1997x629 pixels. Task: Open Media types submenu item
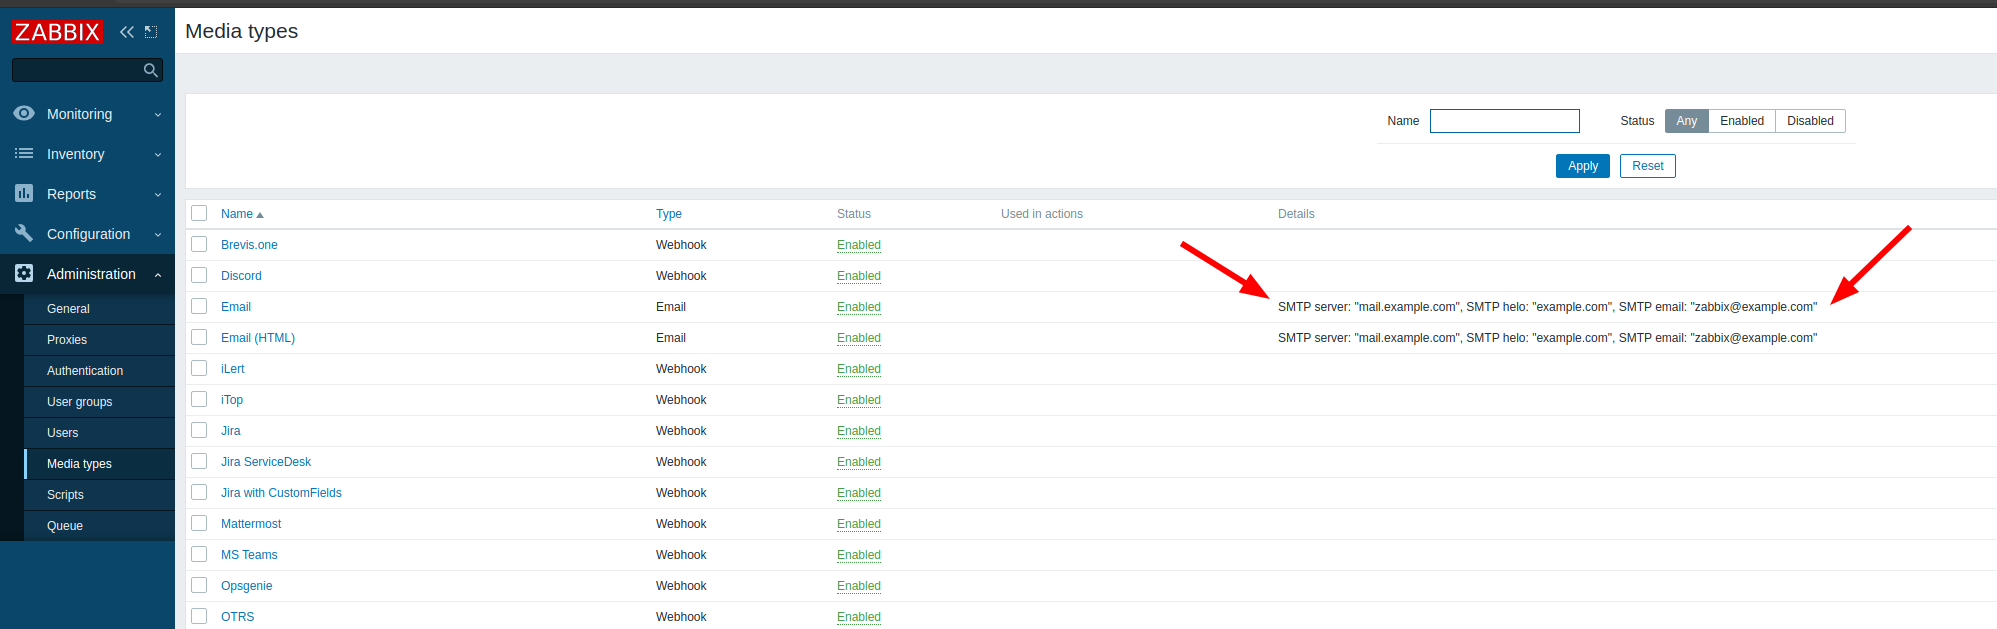point(79,464)
